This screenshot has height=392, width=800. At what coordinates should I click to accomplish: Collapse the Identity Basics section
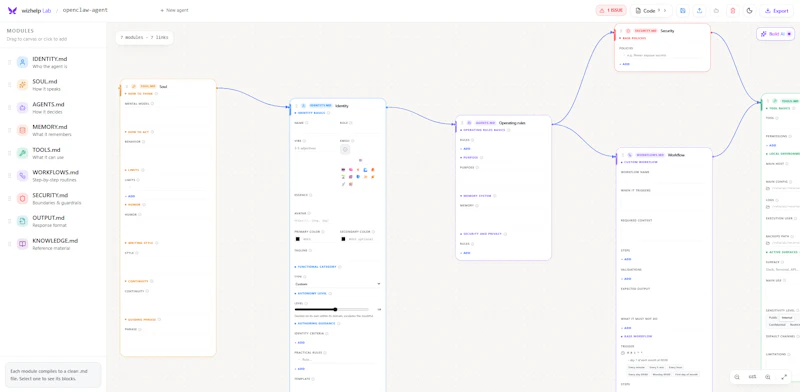click(311, 113)
